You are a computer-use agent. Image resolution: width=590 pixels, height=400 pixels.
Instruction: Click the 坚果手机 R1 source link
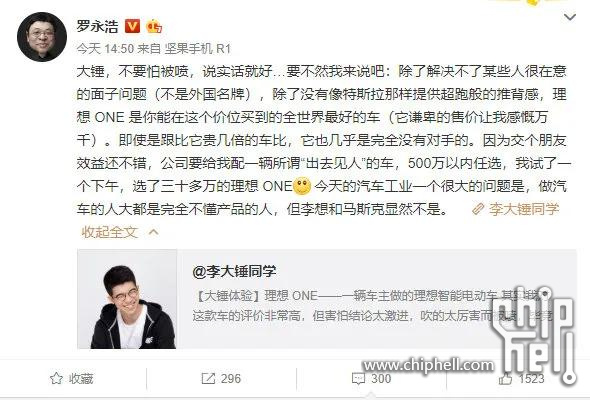click(198, 49)
